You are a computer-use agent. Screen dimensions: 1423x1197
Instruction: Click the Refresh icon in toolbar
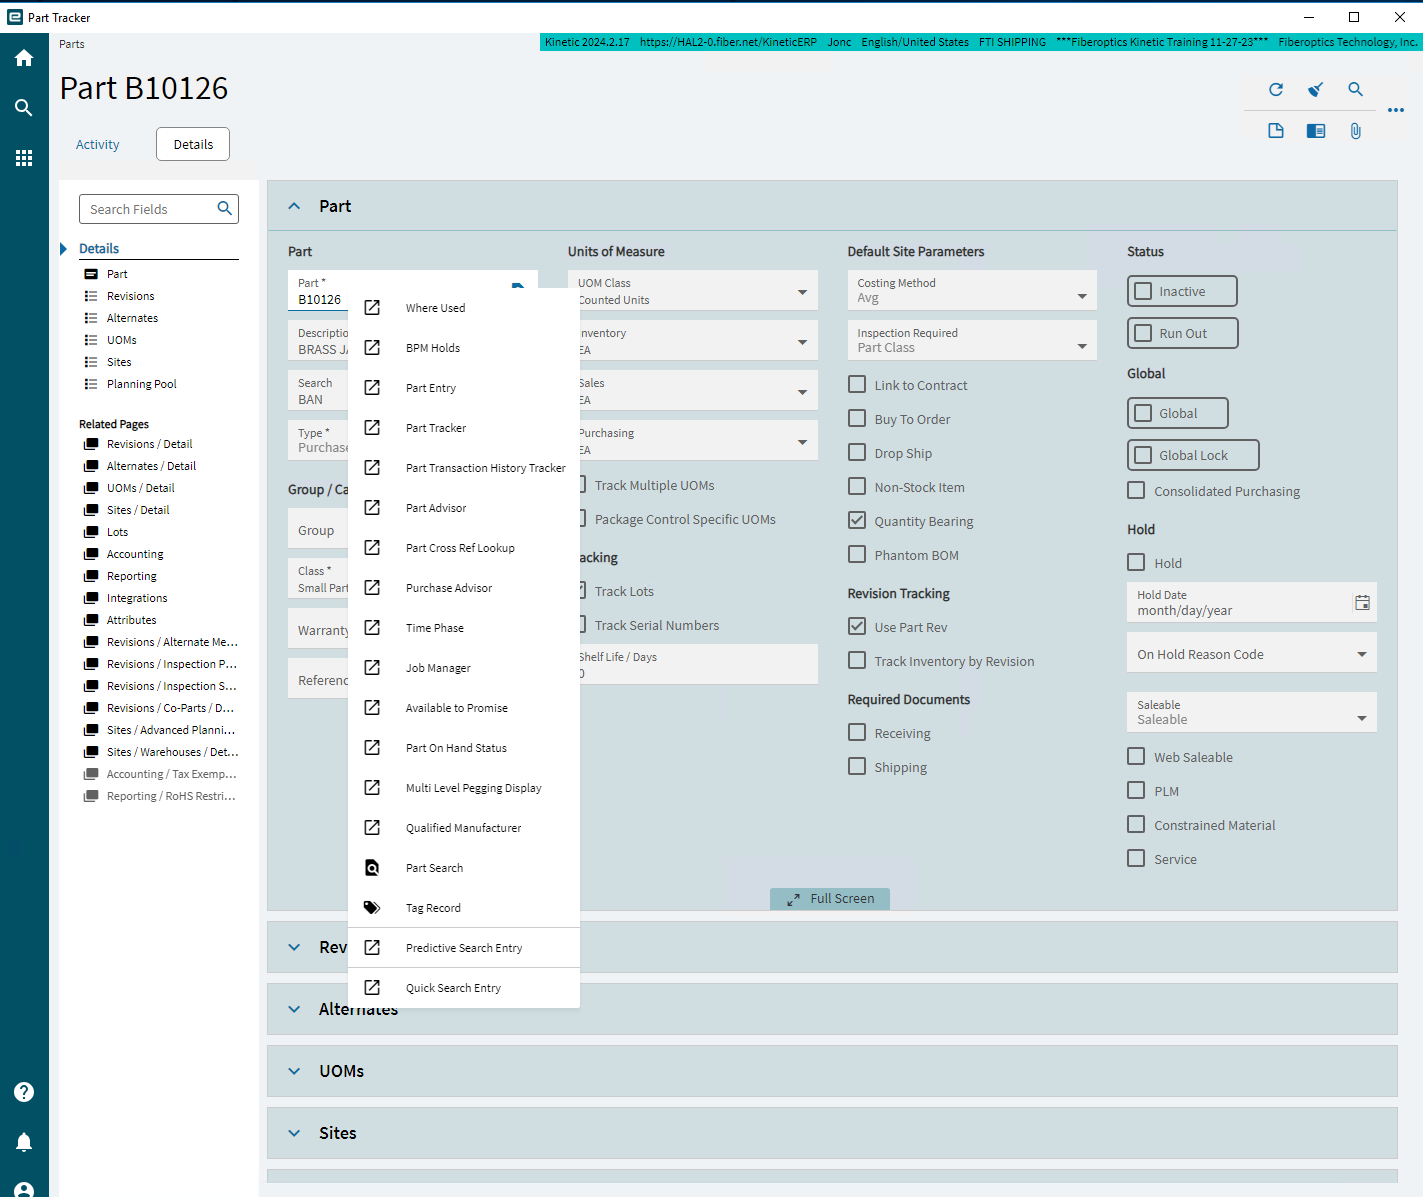click(x=1276, y=89)
